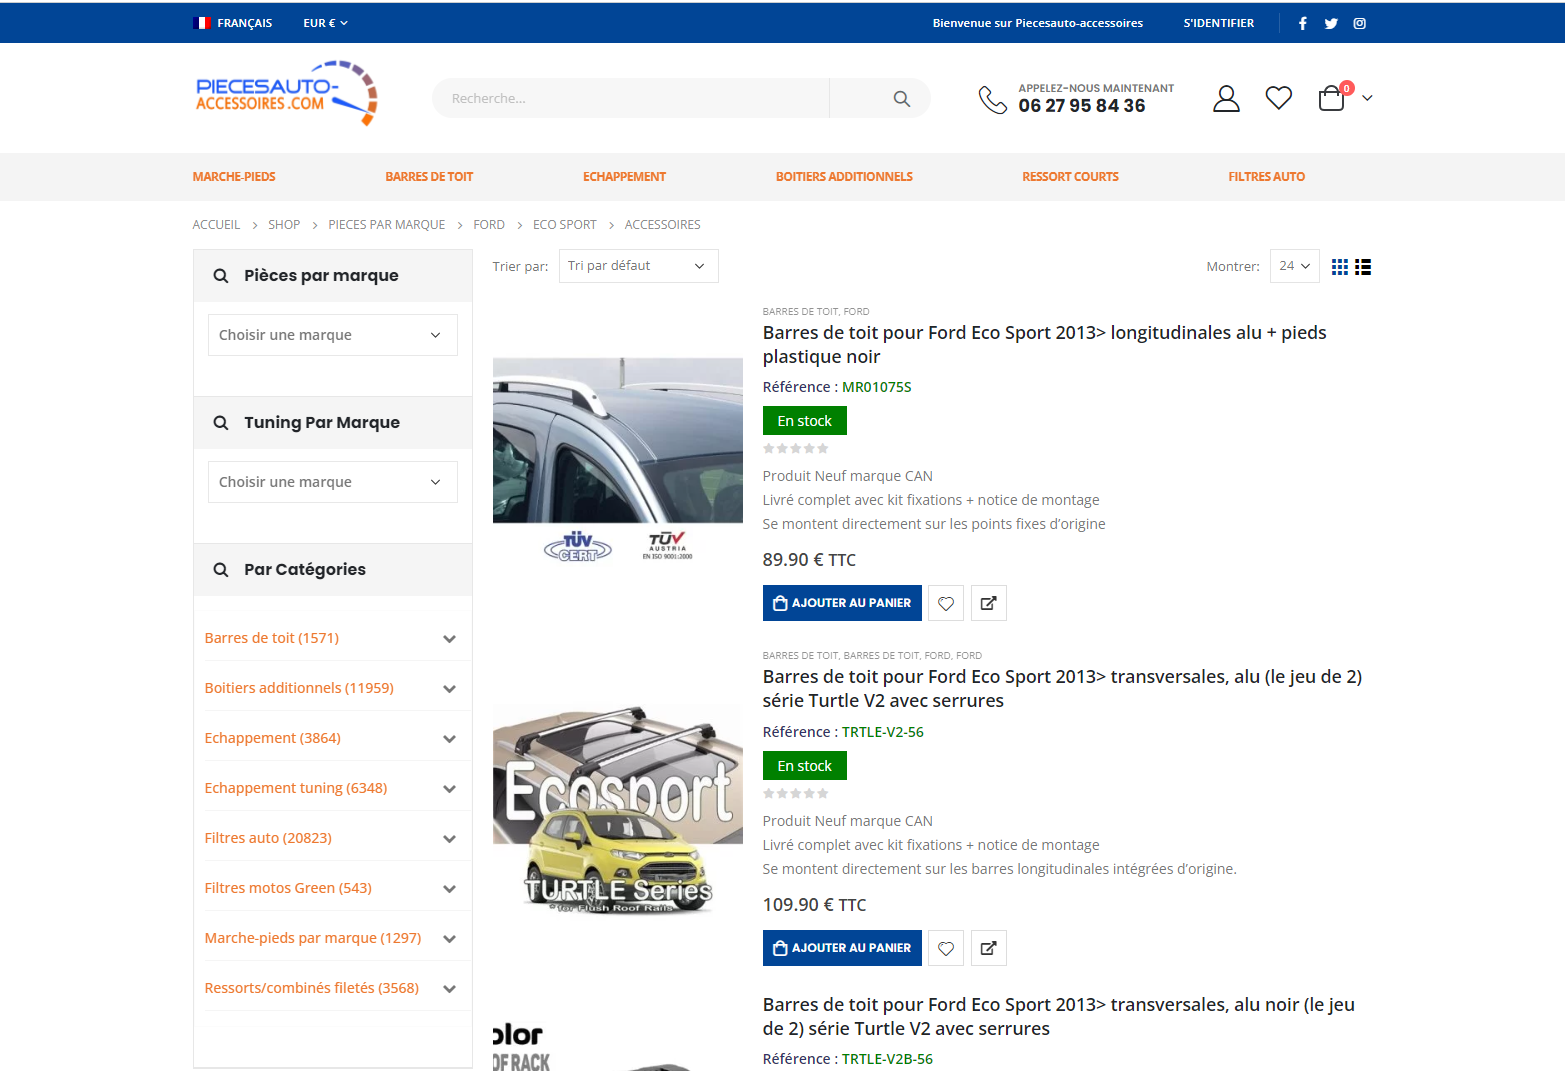Expand the cart dropdown arrow
1565x1071 pixels.
[1367, 98]
